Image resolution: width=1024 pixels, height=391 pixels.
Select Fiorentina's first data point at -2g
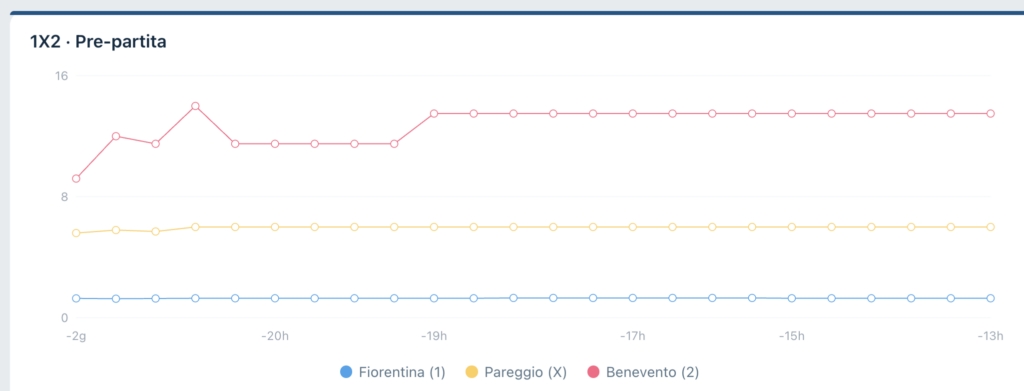[76, 298]
